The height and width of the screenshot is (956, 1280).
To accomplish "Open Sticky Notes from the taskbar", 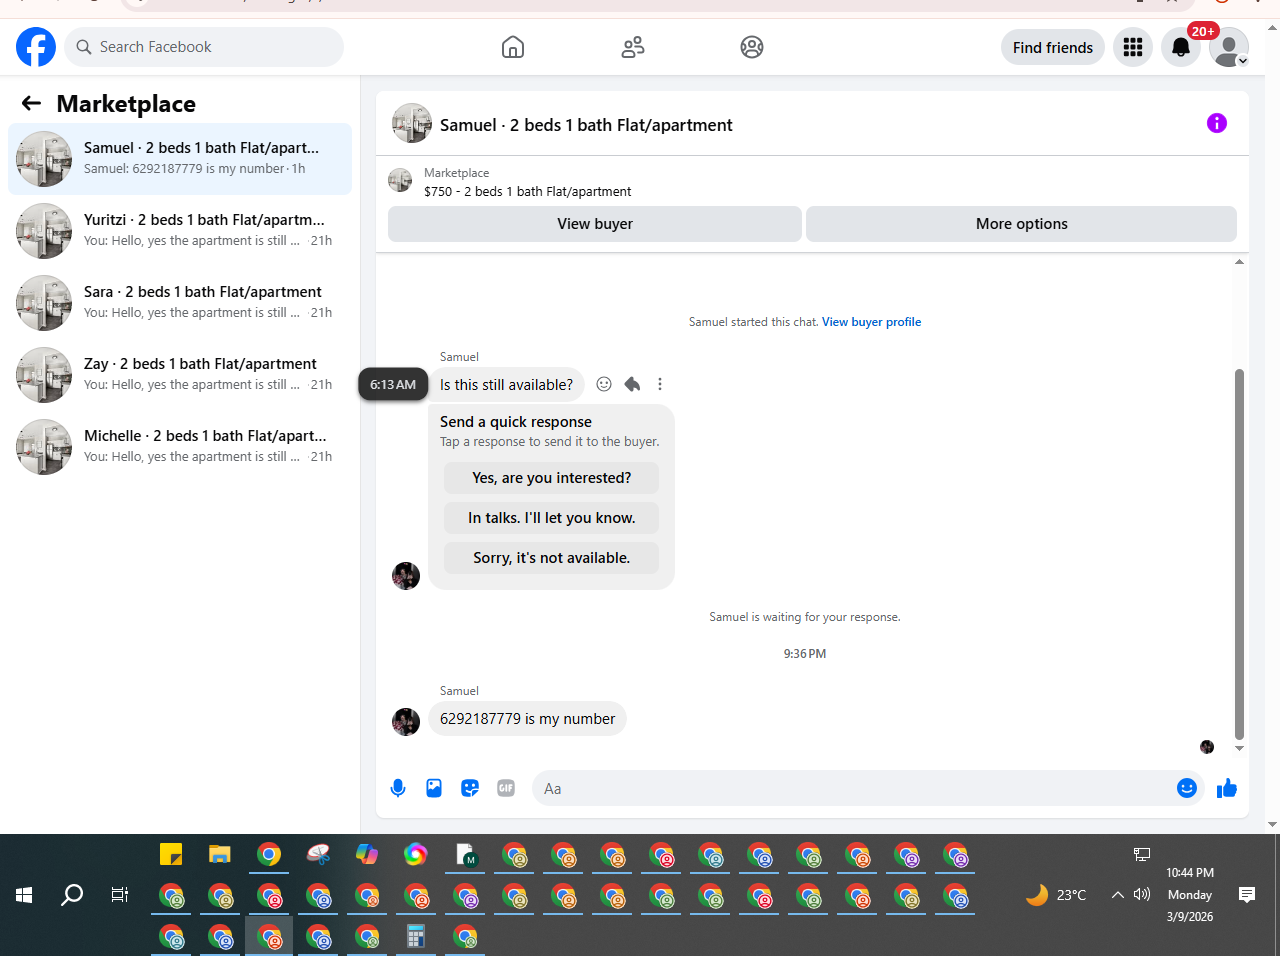I will coord(171,854).
